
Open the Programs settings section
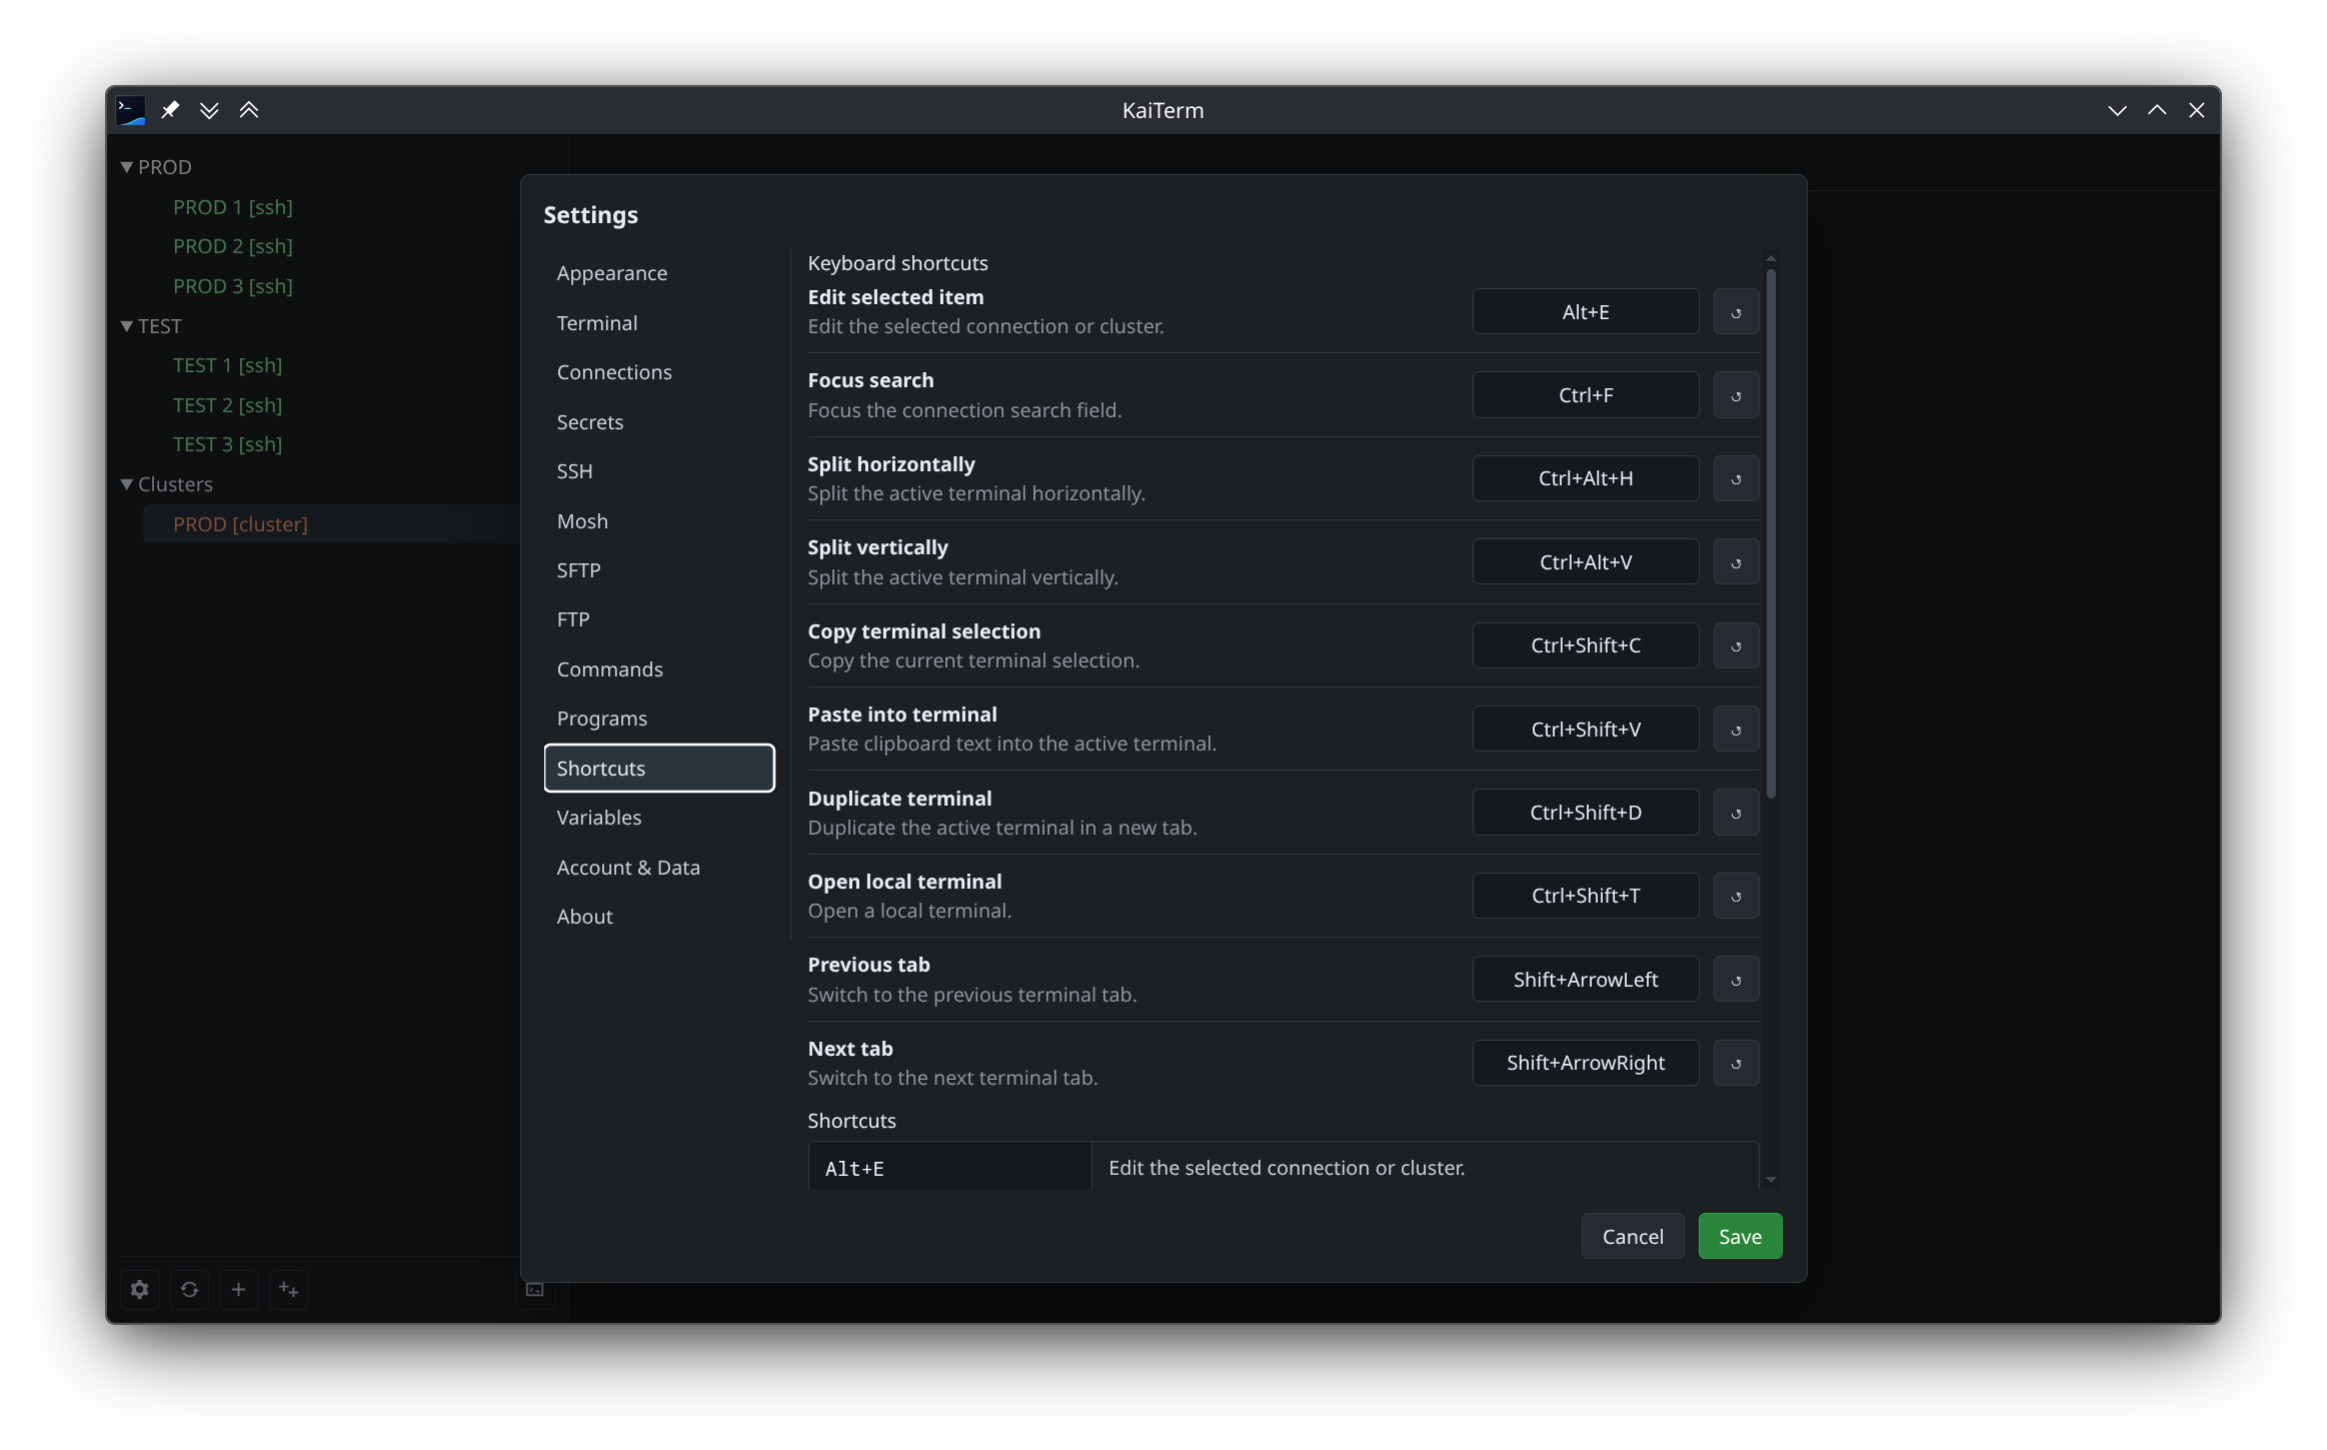pyautogui.click(x=659, y=718)
